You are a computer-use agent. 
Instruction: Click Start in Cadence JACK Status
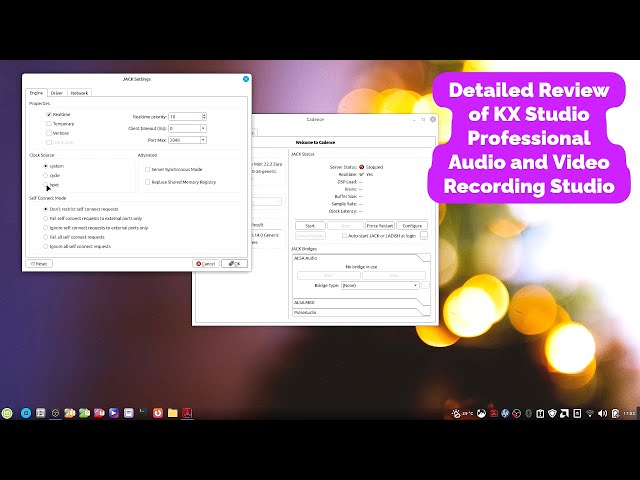(x=310, y=226)
